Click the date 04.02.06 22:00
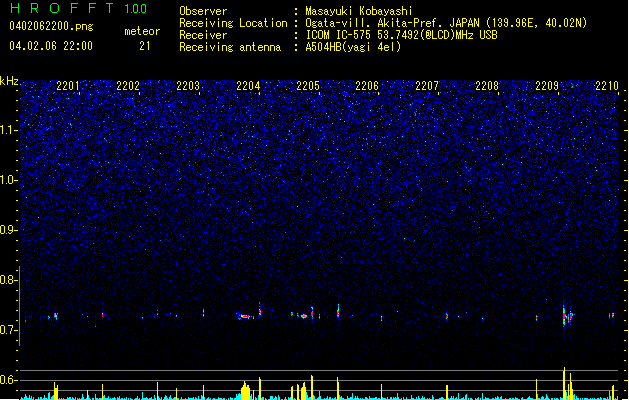 (x=51, y=46)
